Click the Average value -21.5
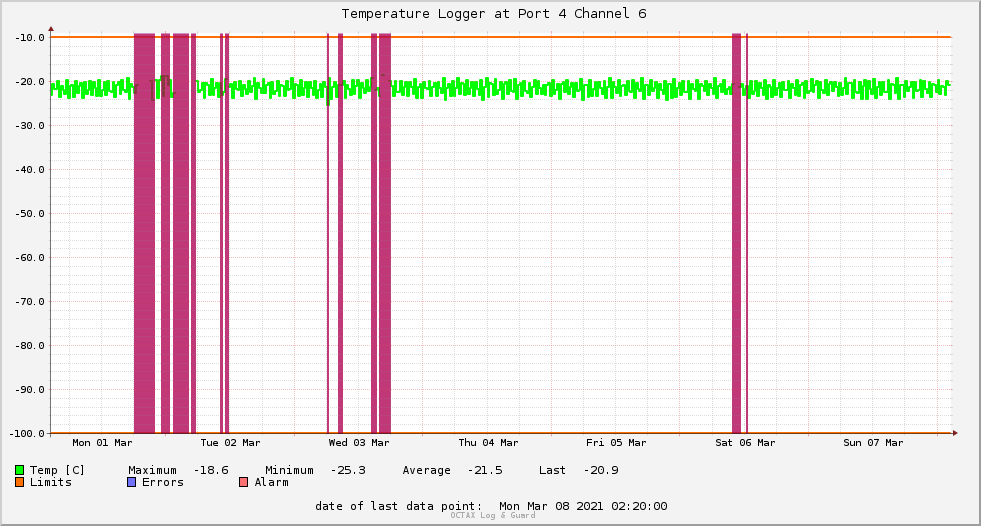 [485, 470]
